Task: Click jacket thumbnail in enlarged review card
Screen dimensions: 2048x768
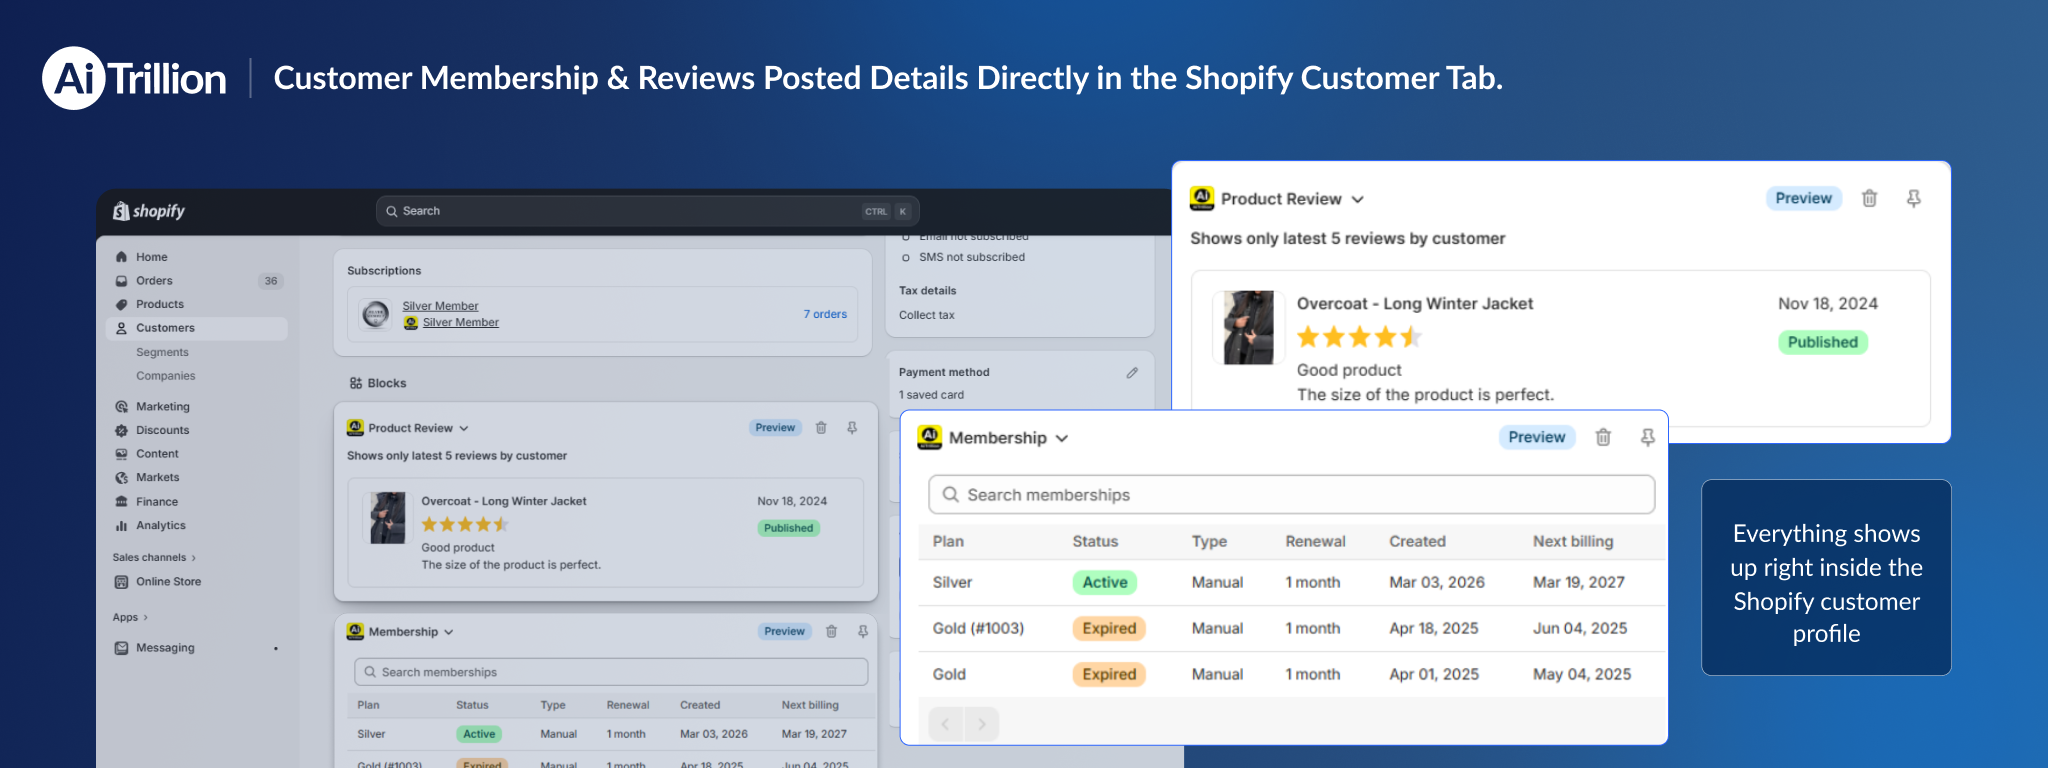Action: (1249, 327)
